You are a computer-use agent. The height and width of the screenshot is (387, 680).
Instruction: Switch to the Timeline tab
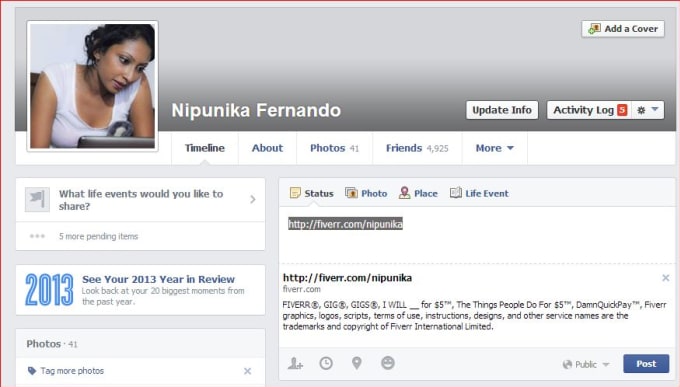click(205, 148)
